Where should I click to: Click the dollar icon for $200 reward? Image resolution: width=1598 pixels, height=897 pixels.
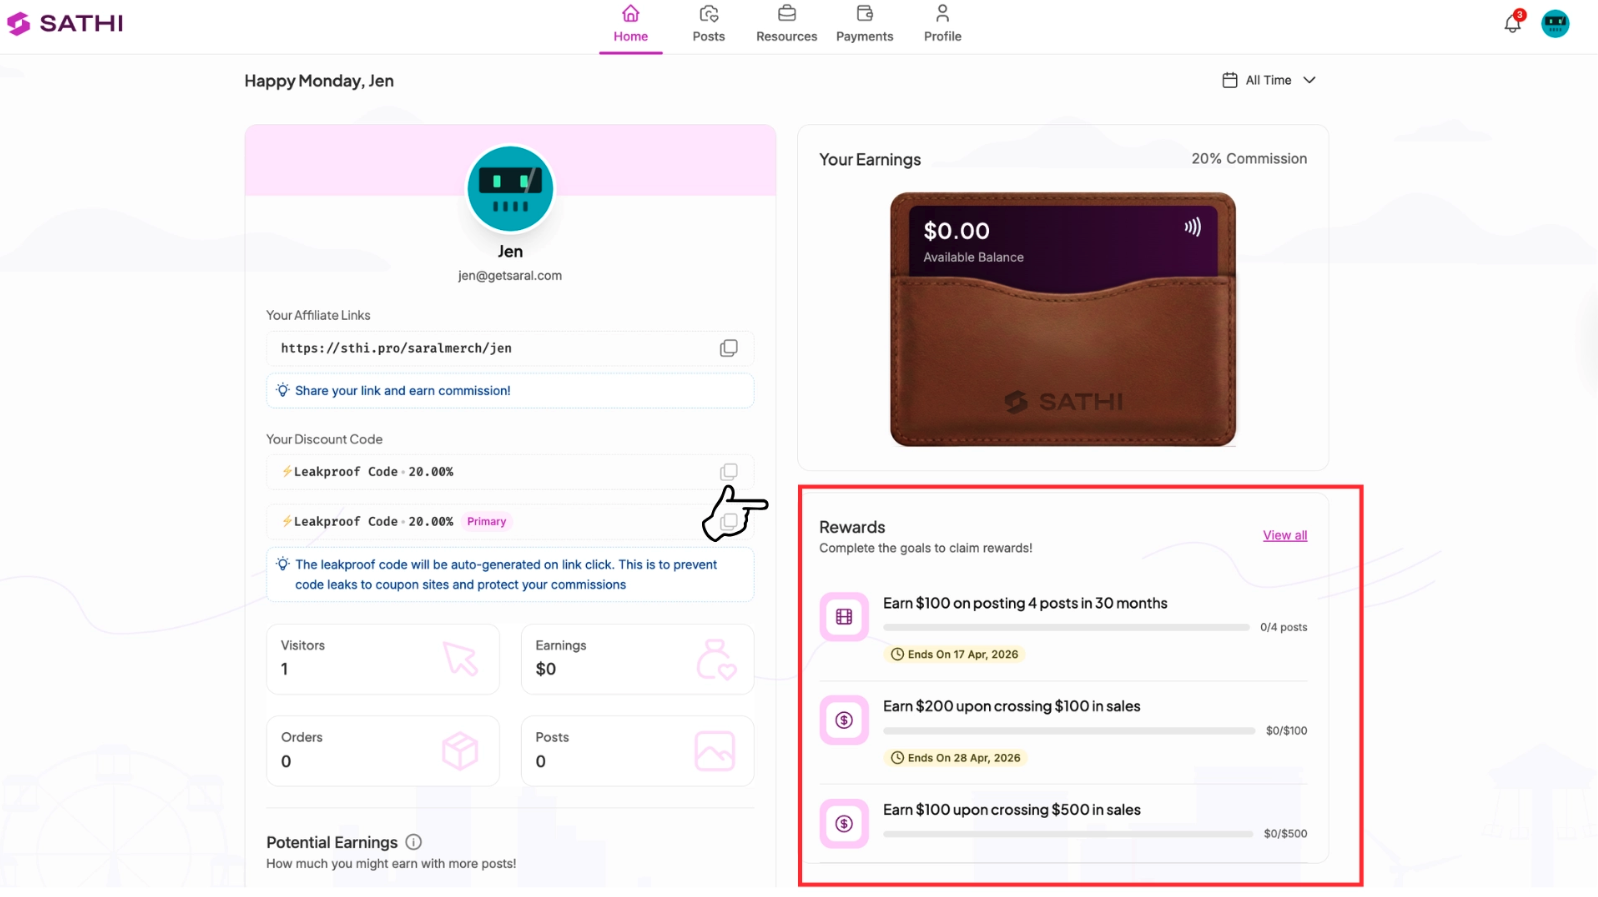pos(844,720)
